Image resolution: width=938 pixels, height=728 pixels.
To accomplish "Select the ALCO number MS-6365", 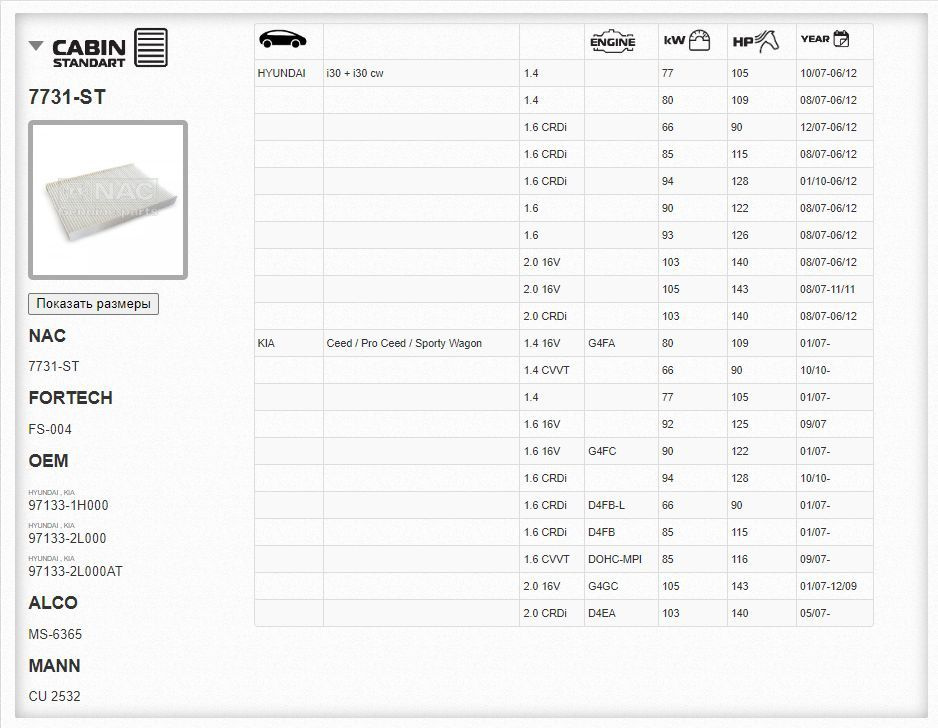I will 55,634.
